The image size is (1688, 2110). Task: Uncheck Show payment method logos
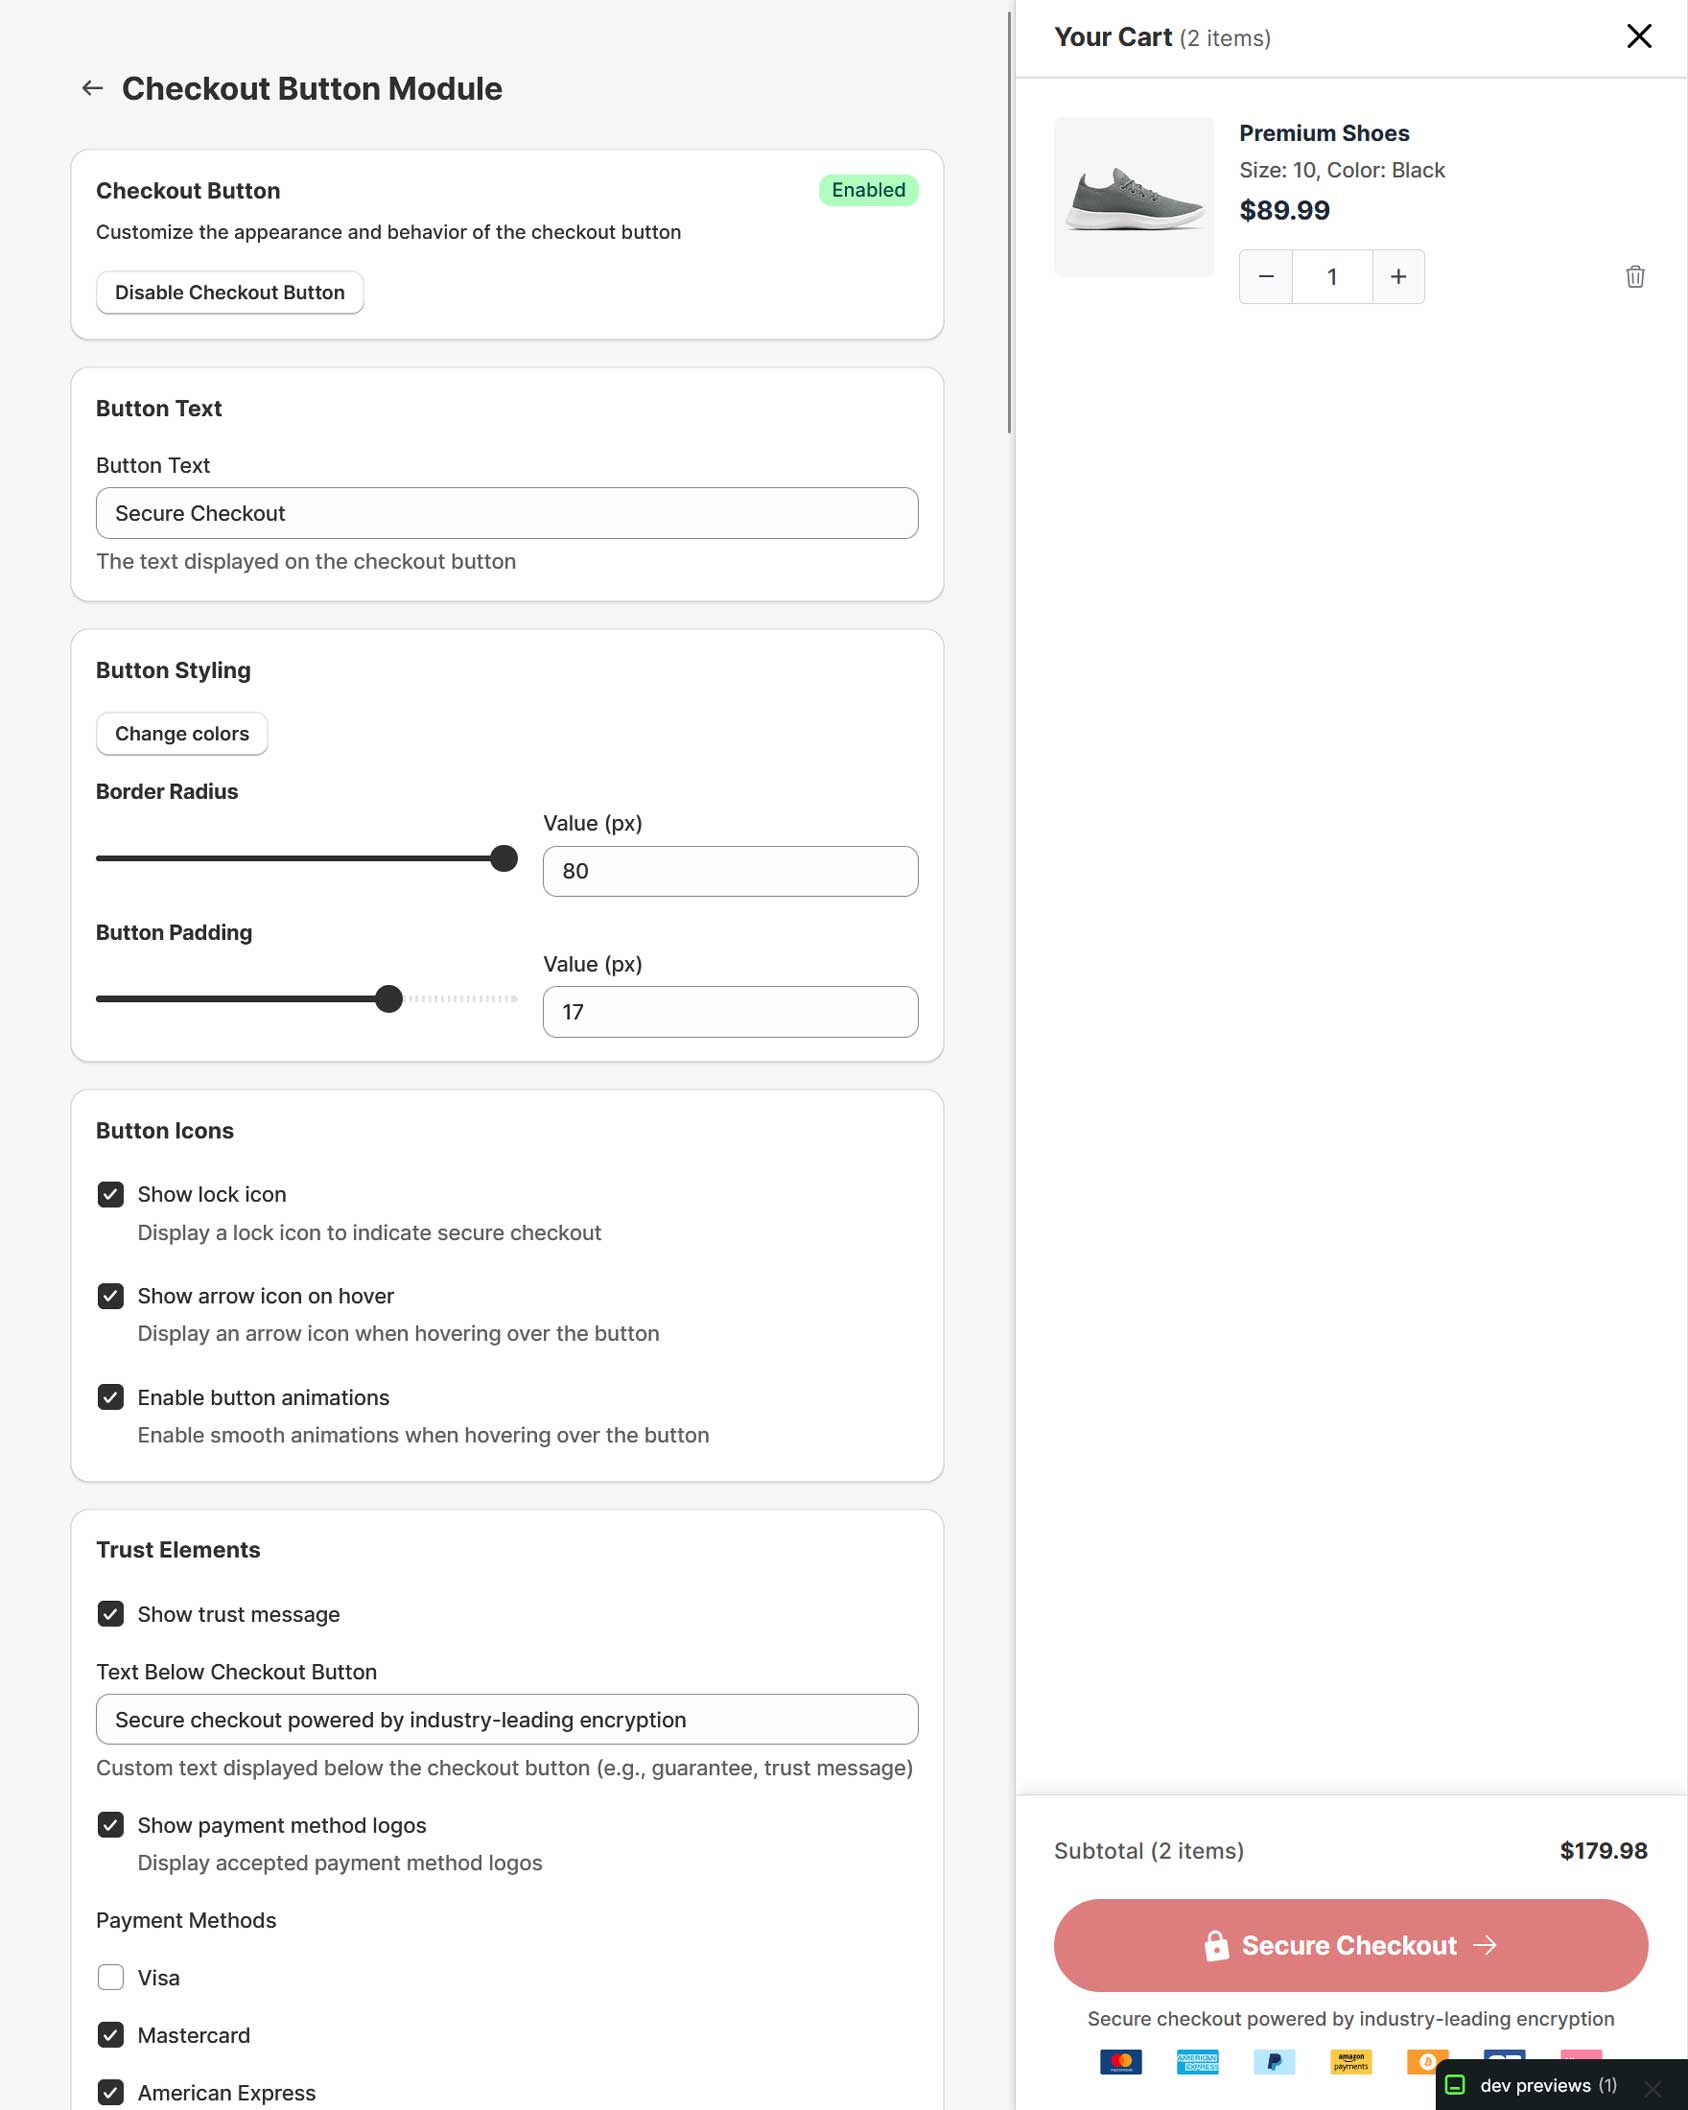[x=111, y=1825]
